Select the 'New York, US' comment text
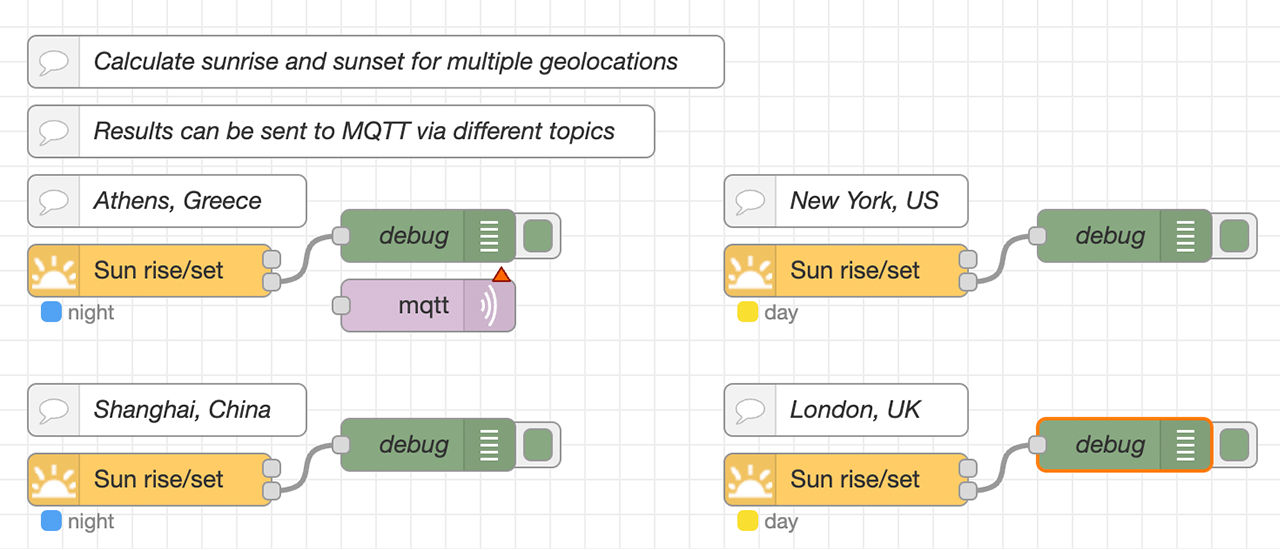This screenshot has width=1280, height=550. [x=865, y=201]
